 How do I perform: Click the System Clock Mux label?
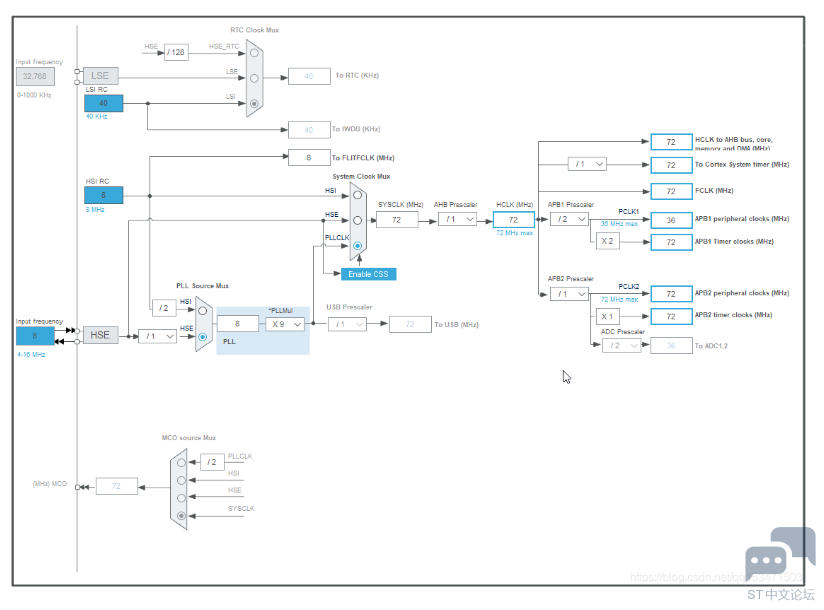point(362,177)
